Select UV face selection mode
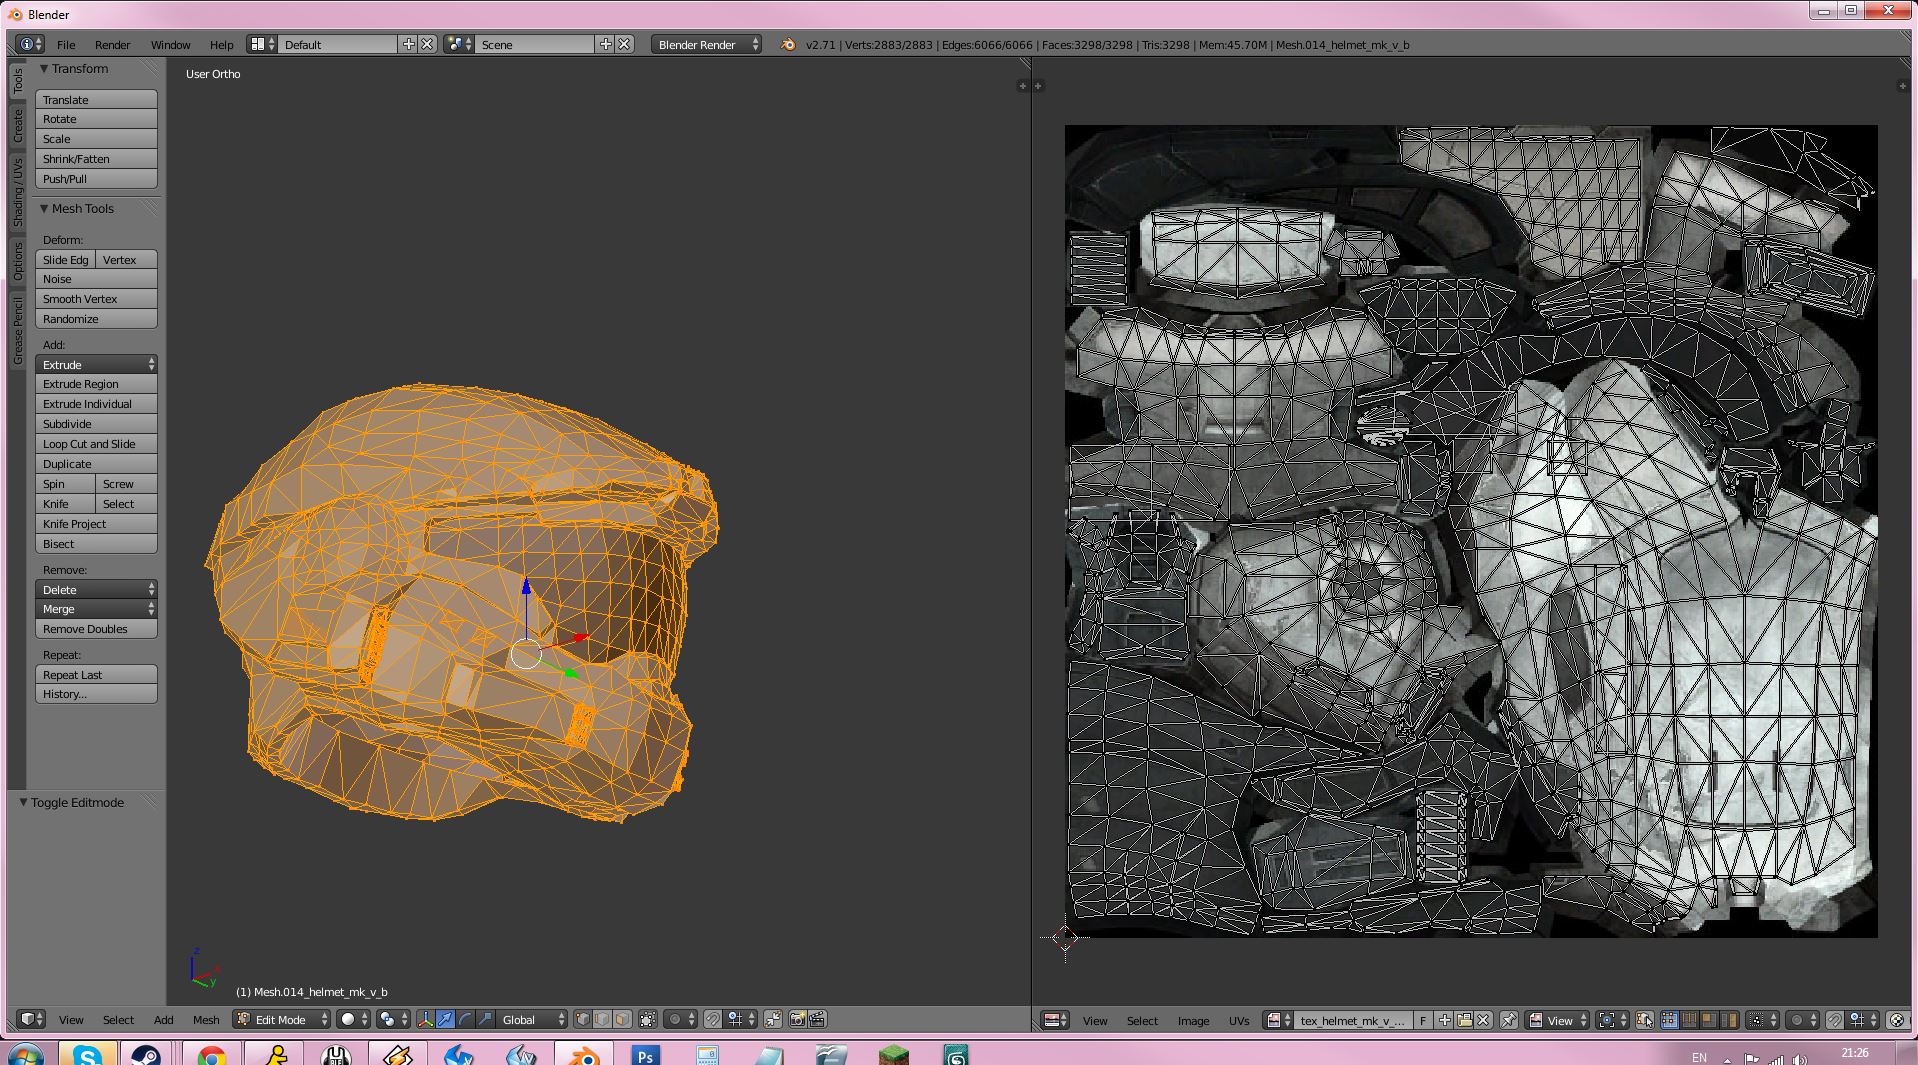The width and height of the screenshot is (1918, 1065). point(1708,1020)
